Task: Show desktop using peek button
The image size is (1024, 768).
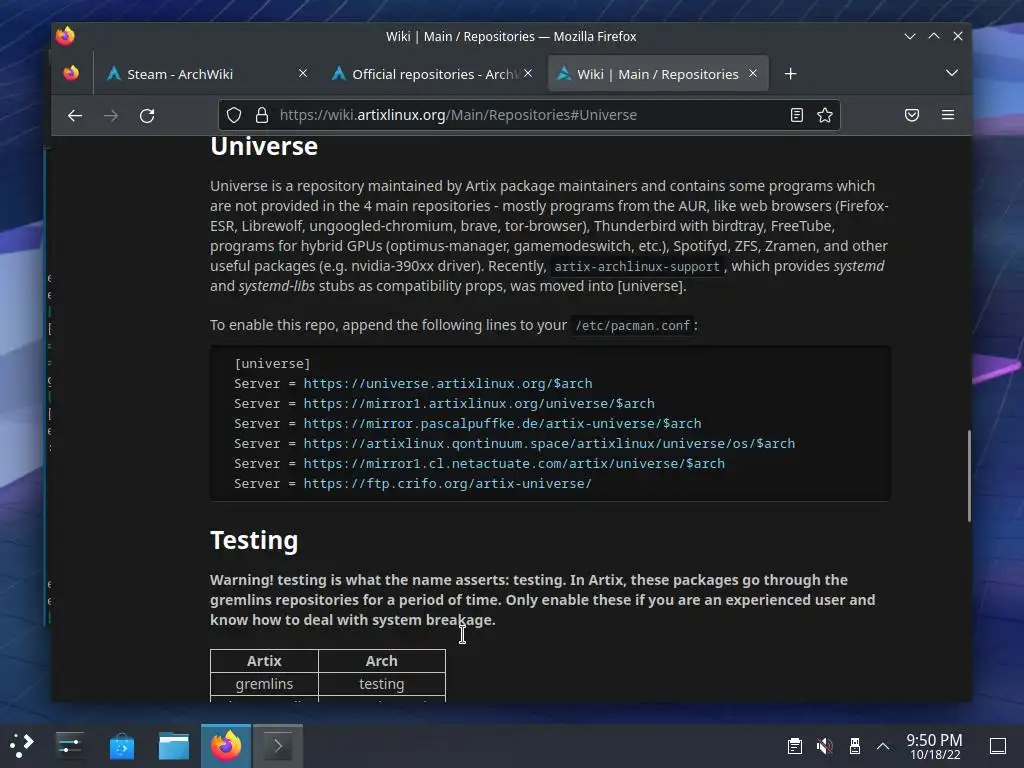Action: coord(998,746)
